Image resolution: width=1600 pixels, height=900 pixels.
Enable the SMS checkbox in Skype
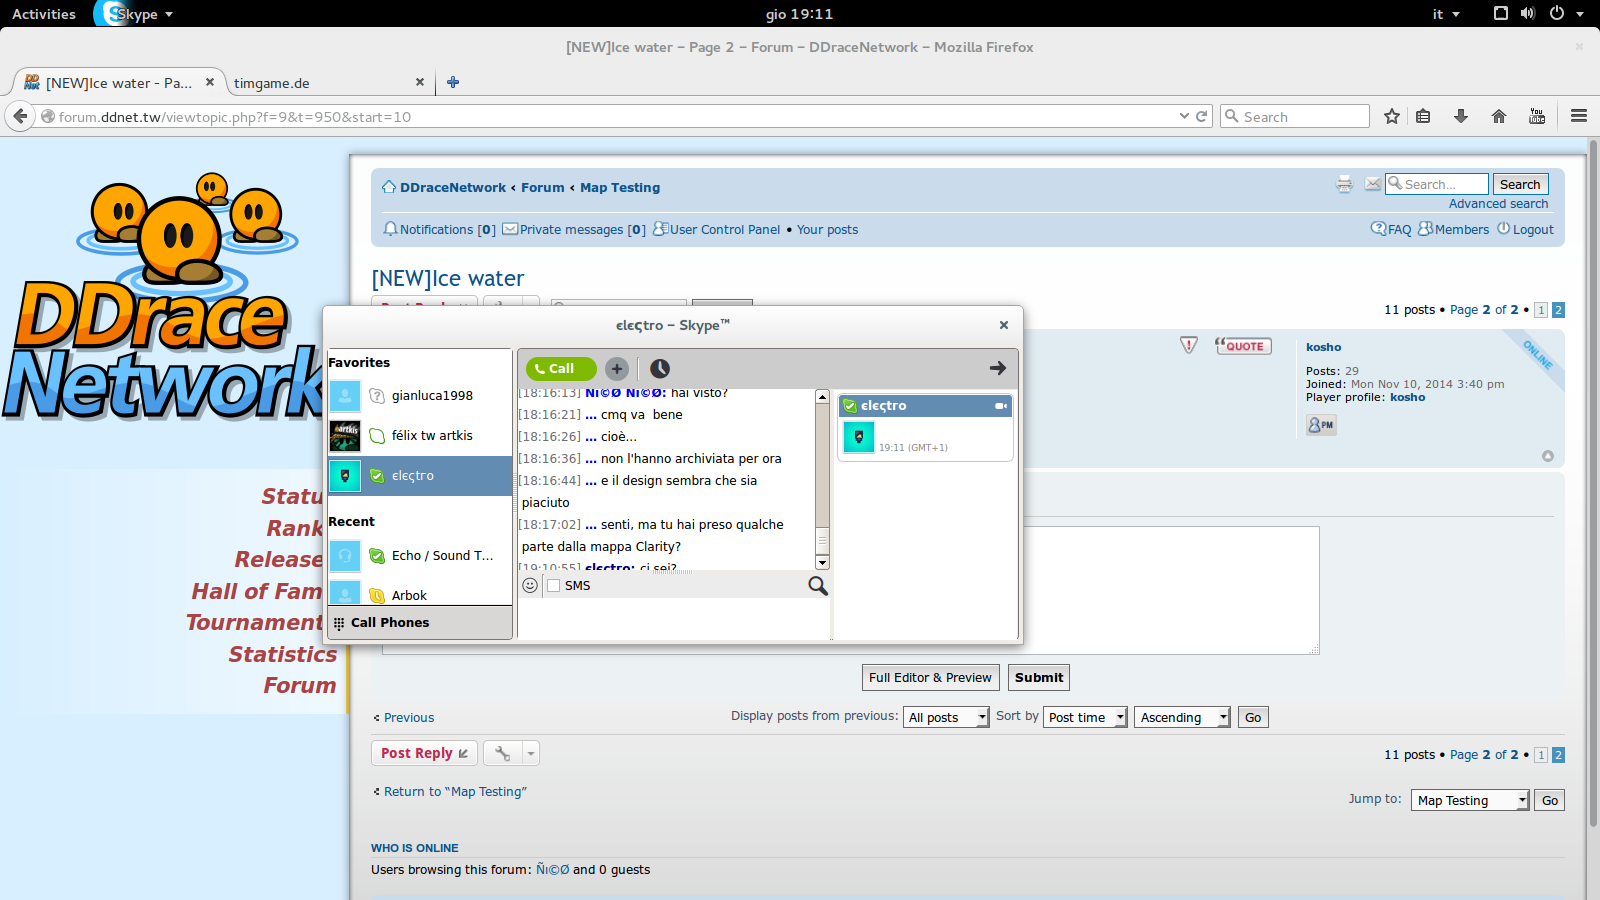point(553,586)
